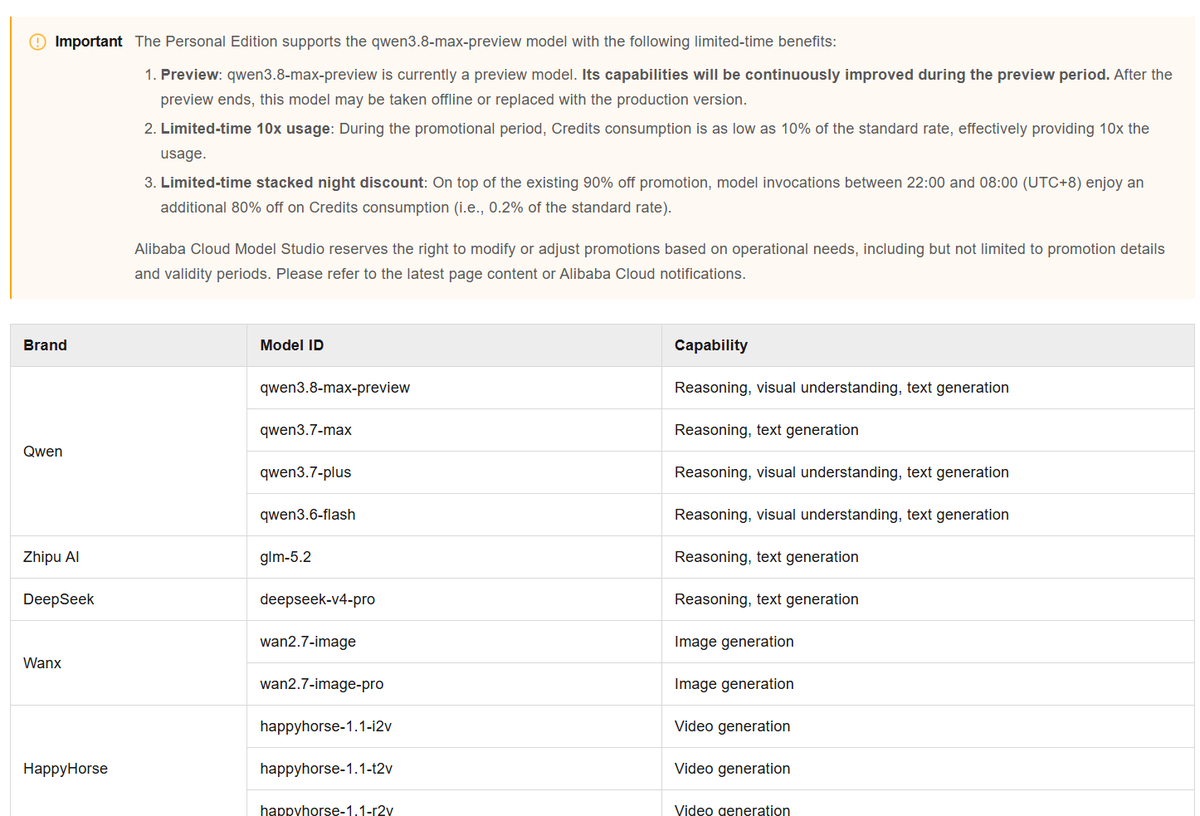Image resolution: width=1200 pixels, height=816 pixels.
Task: Select the qwen3.8-max-preview model ID cell
Action: [453, 387]
